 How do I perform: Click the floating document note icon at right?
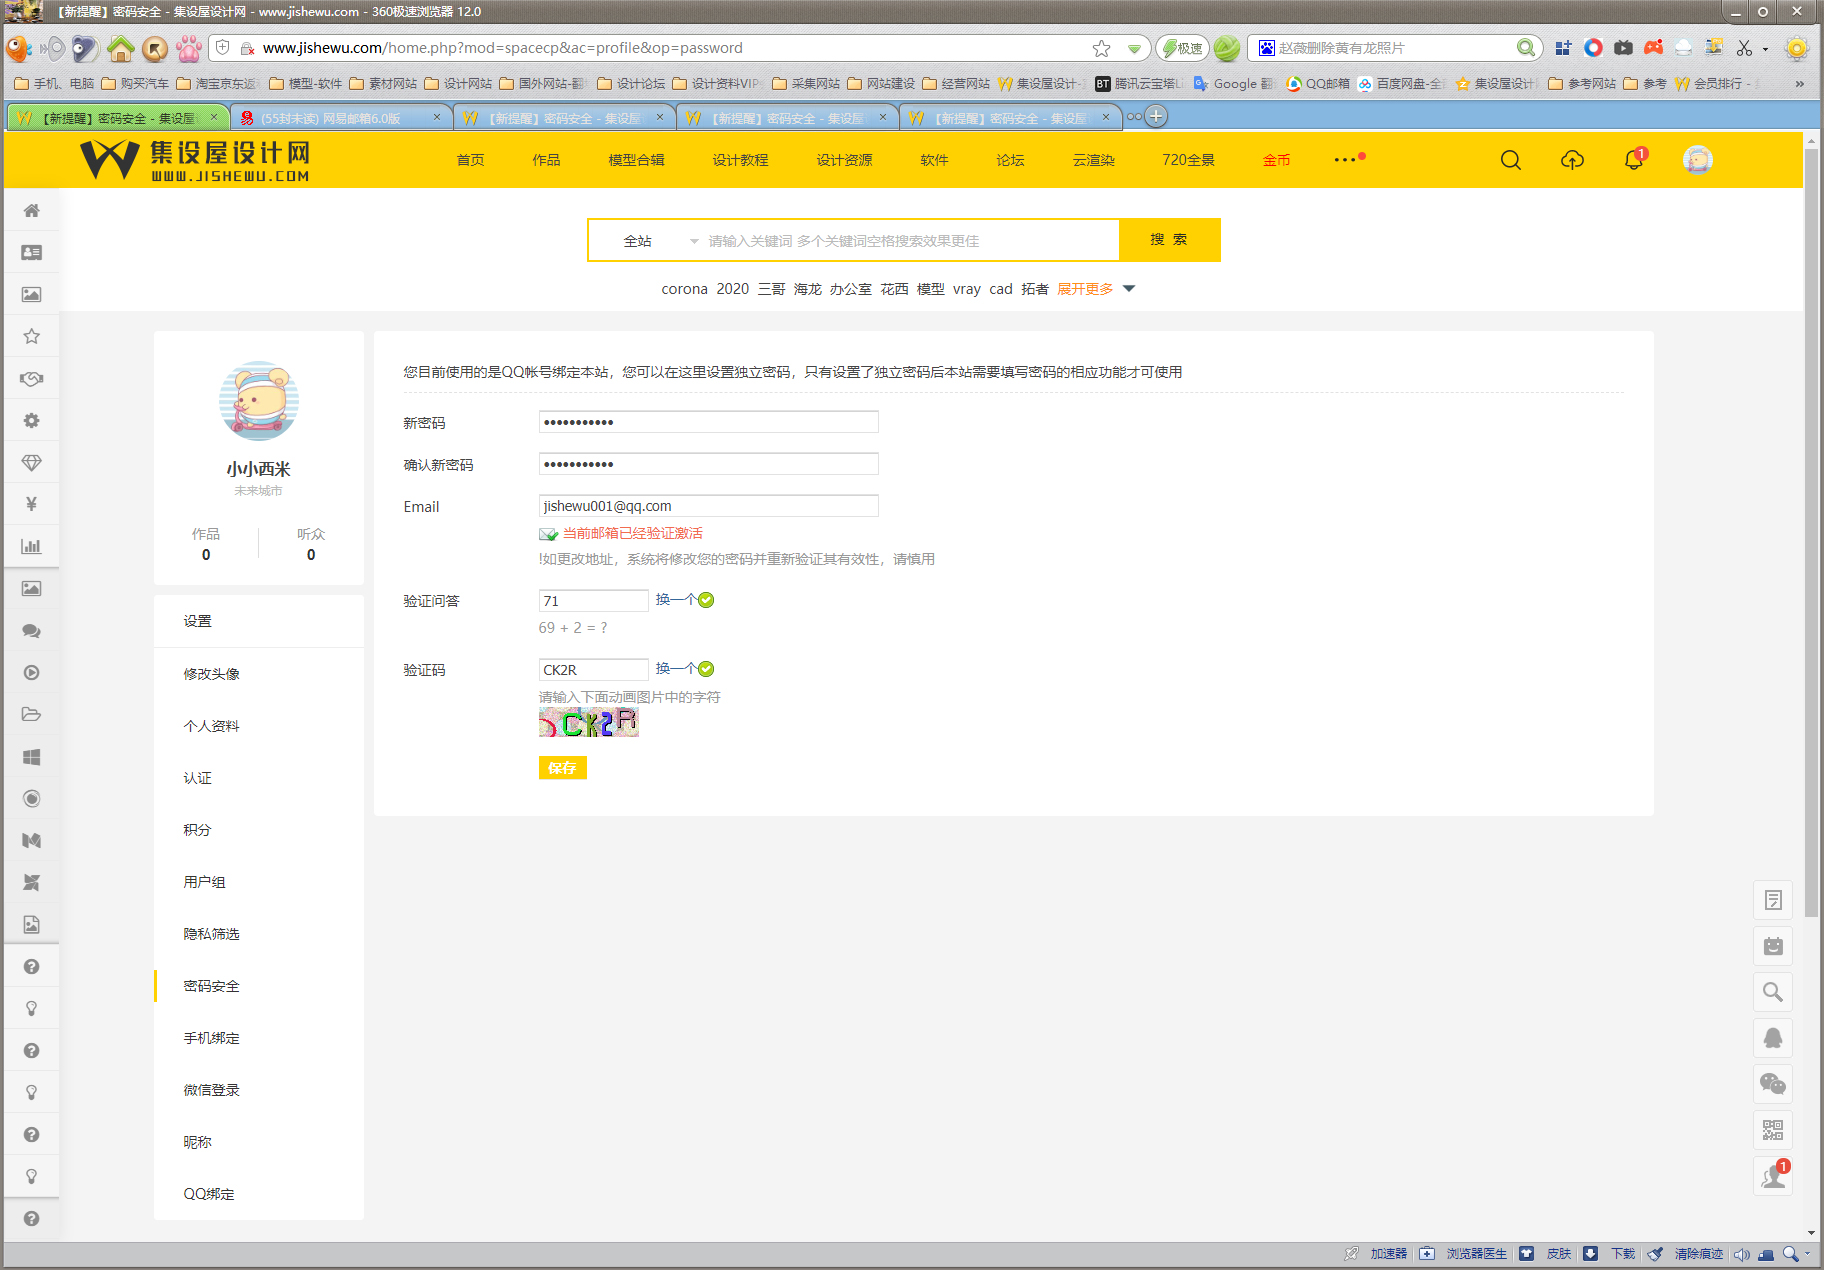pos(1773,900)
